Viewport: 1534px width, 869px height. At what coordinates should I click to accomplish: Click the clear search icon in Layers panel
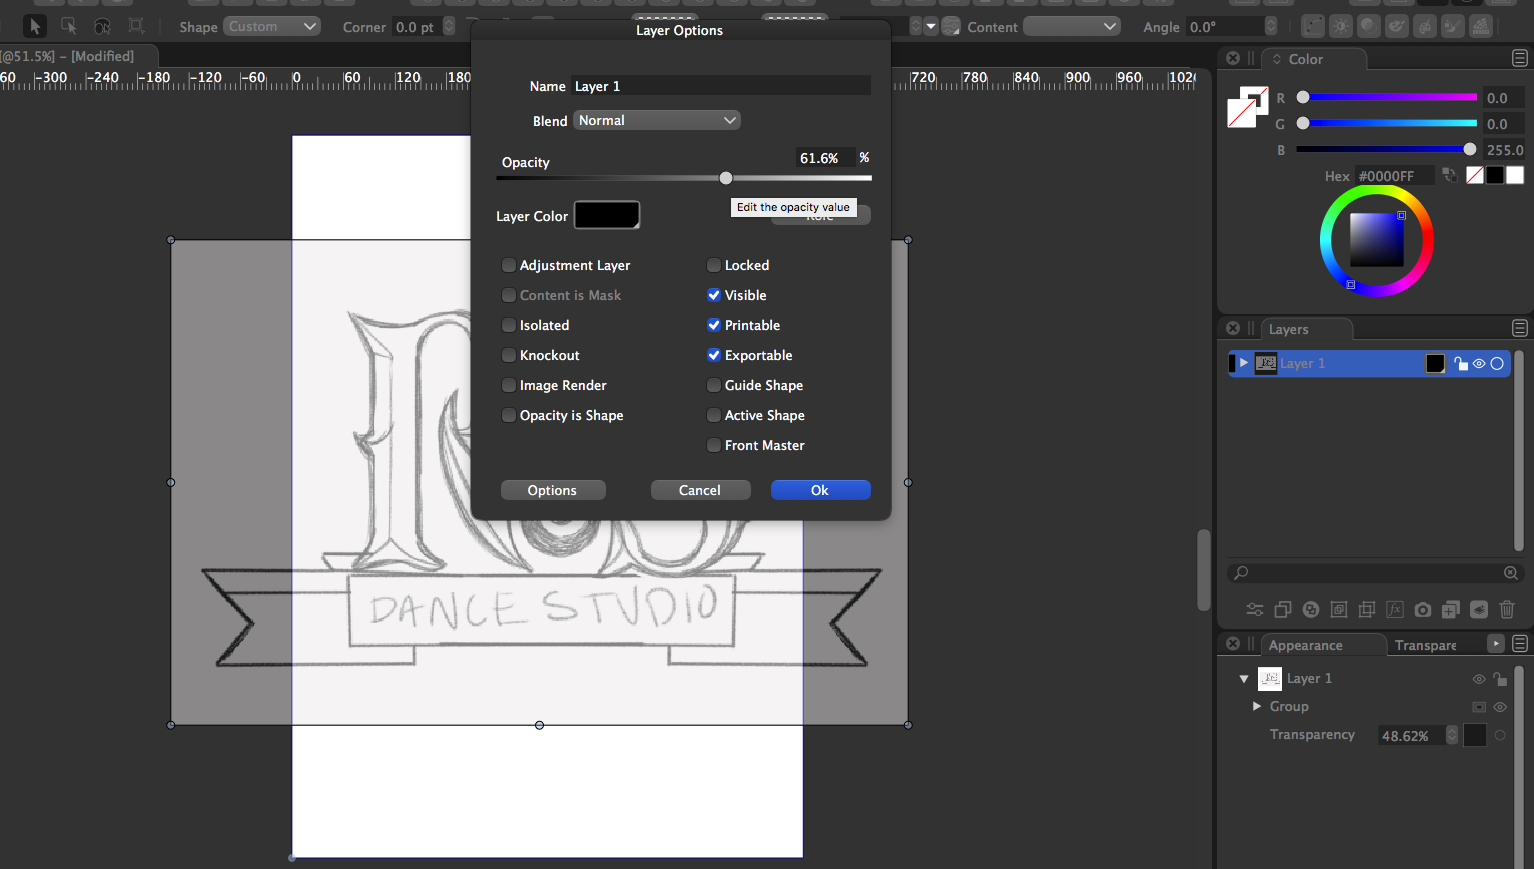point(1511,573)
